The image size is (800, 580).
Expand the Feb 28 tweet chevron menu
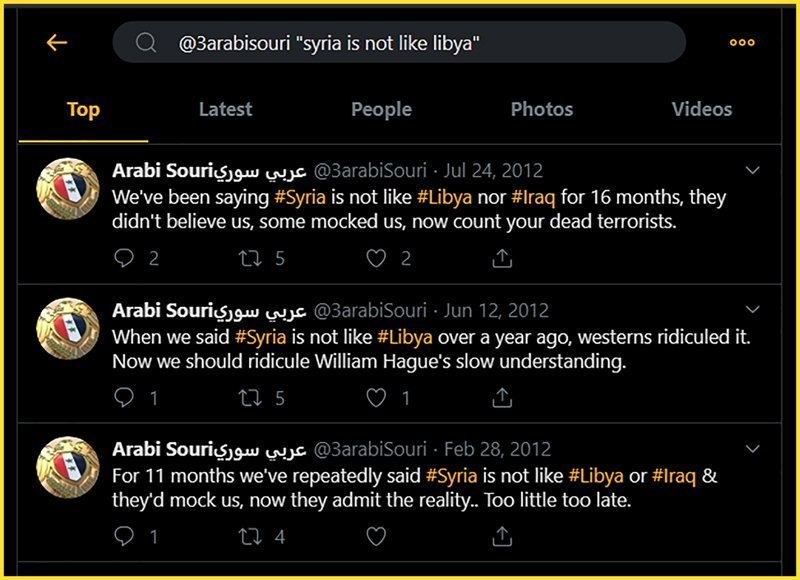(753, 448)
